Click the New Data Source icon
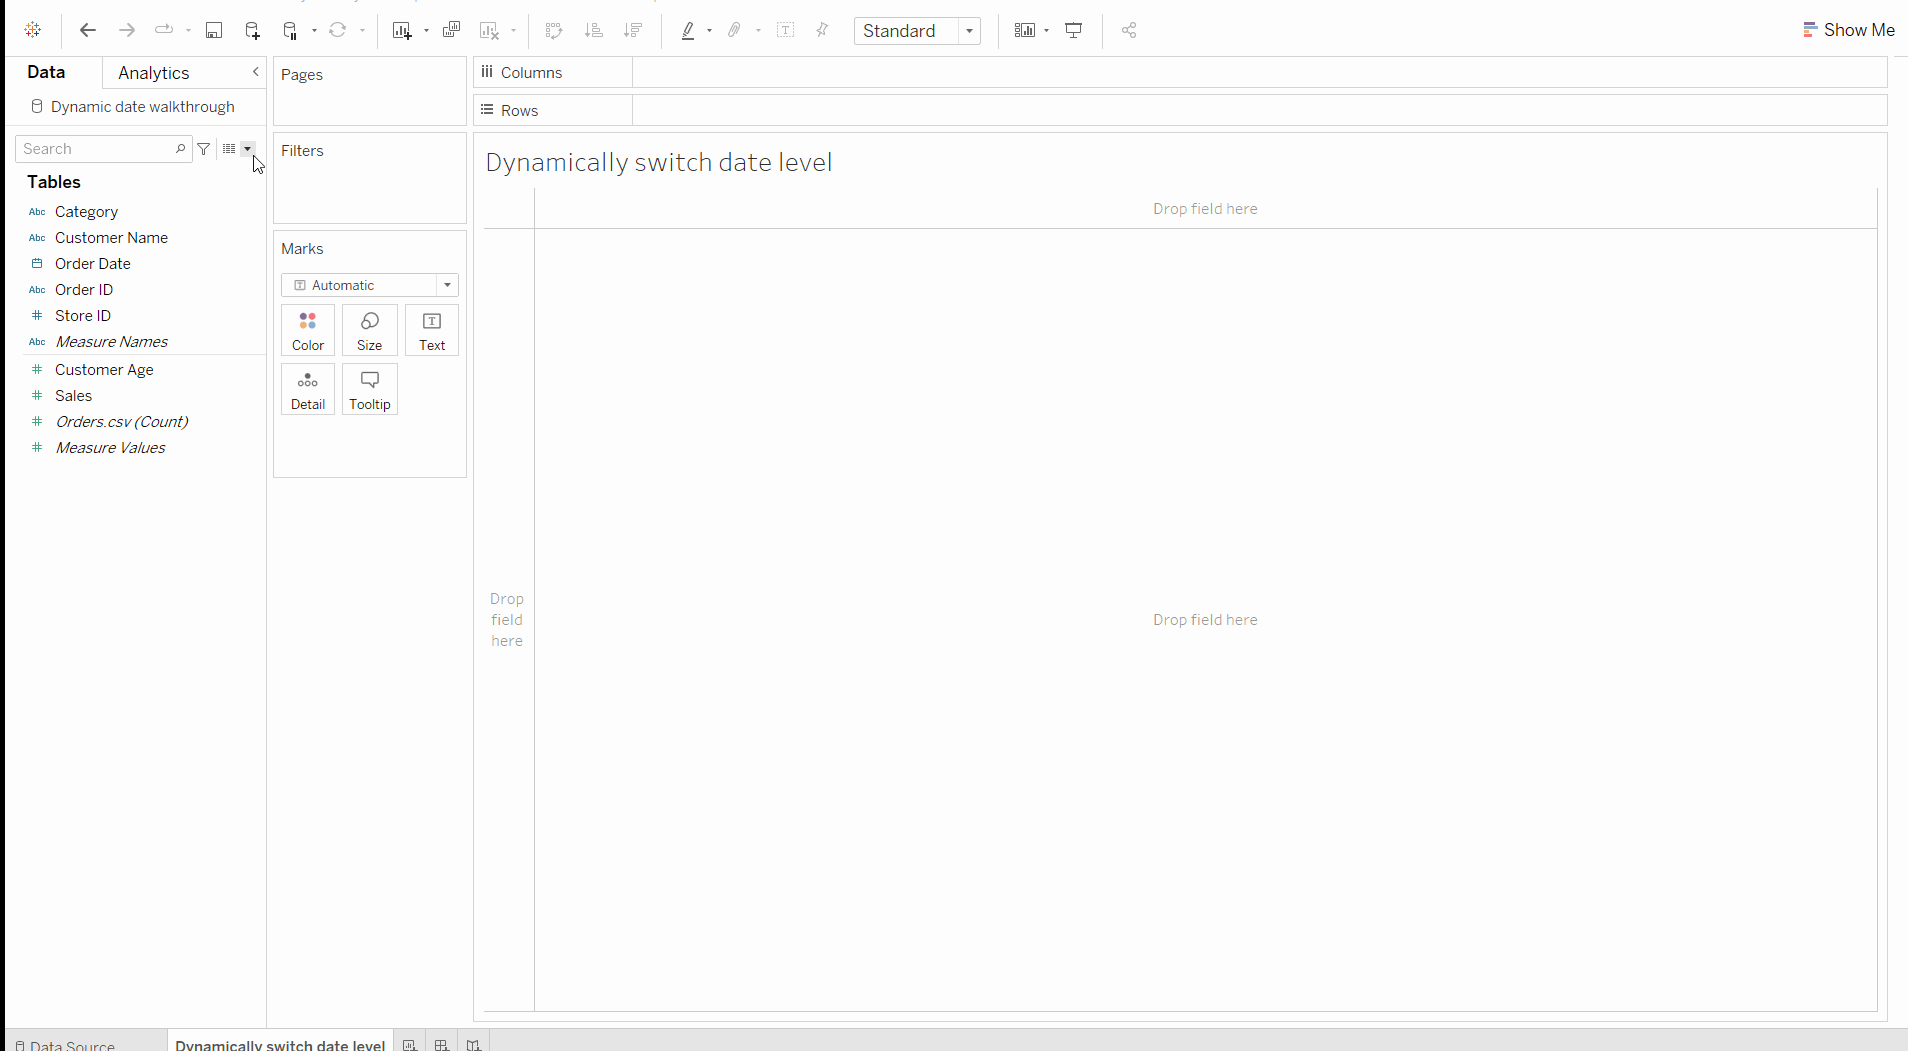Image resolution: width=1908 pixels, height=1051 pixels. tap(252, 30)
